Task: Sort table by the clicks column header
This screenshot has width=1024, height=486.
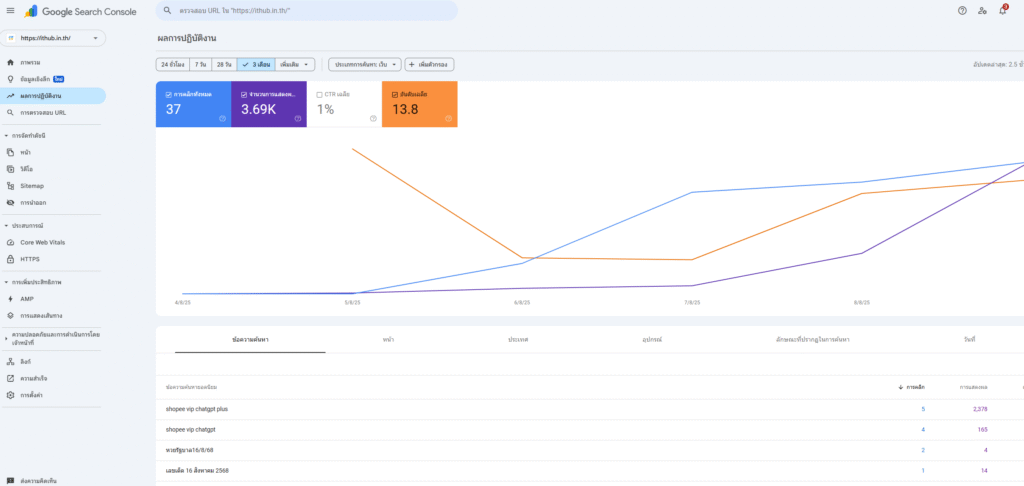Action: [912, 387]
